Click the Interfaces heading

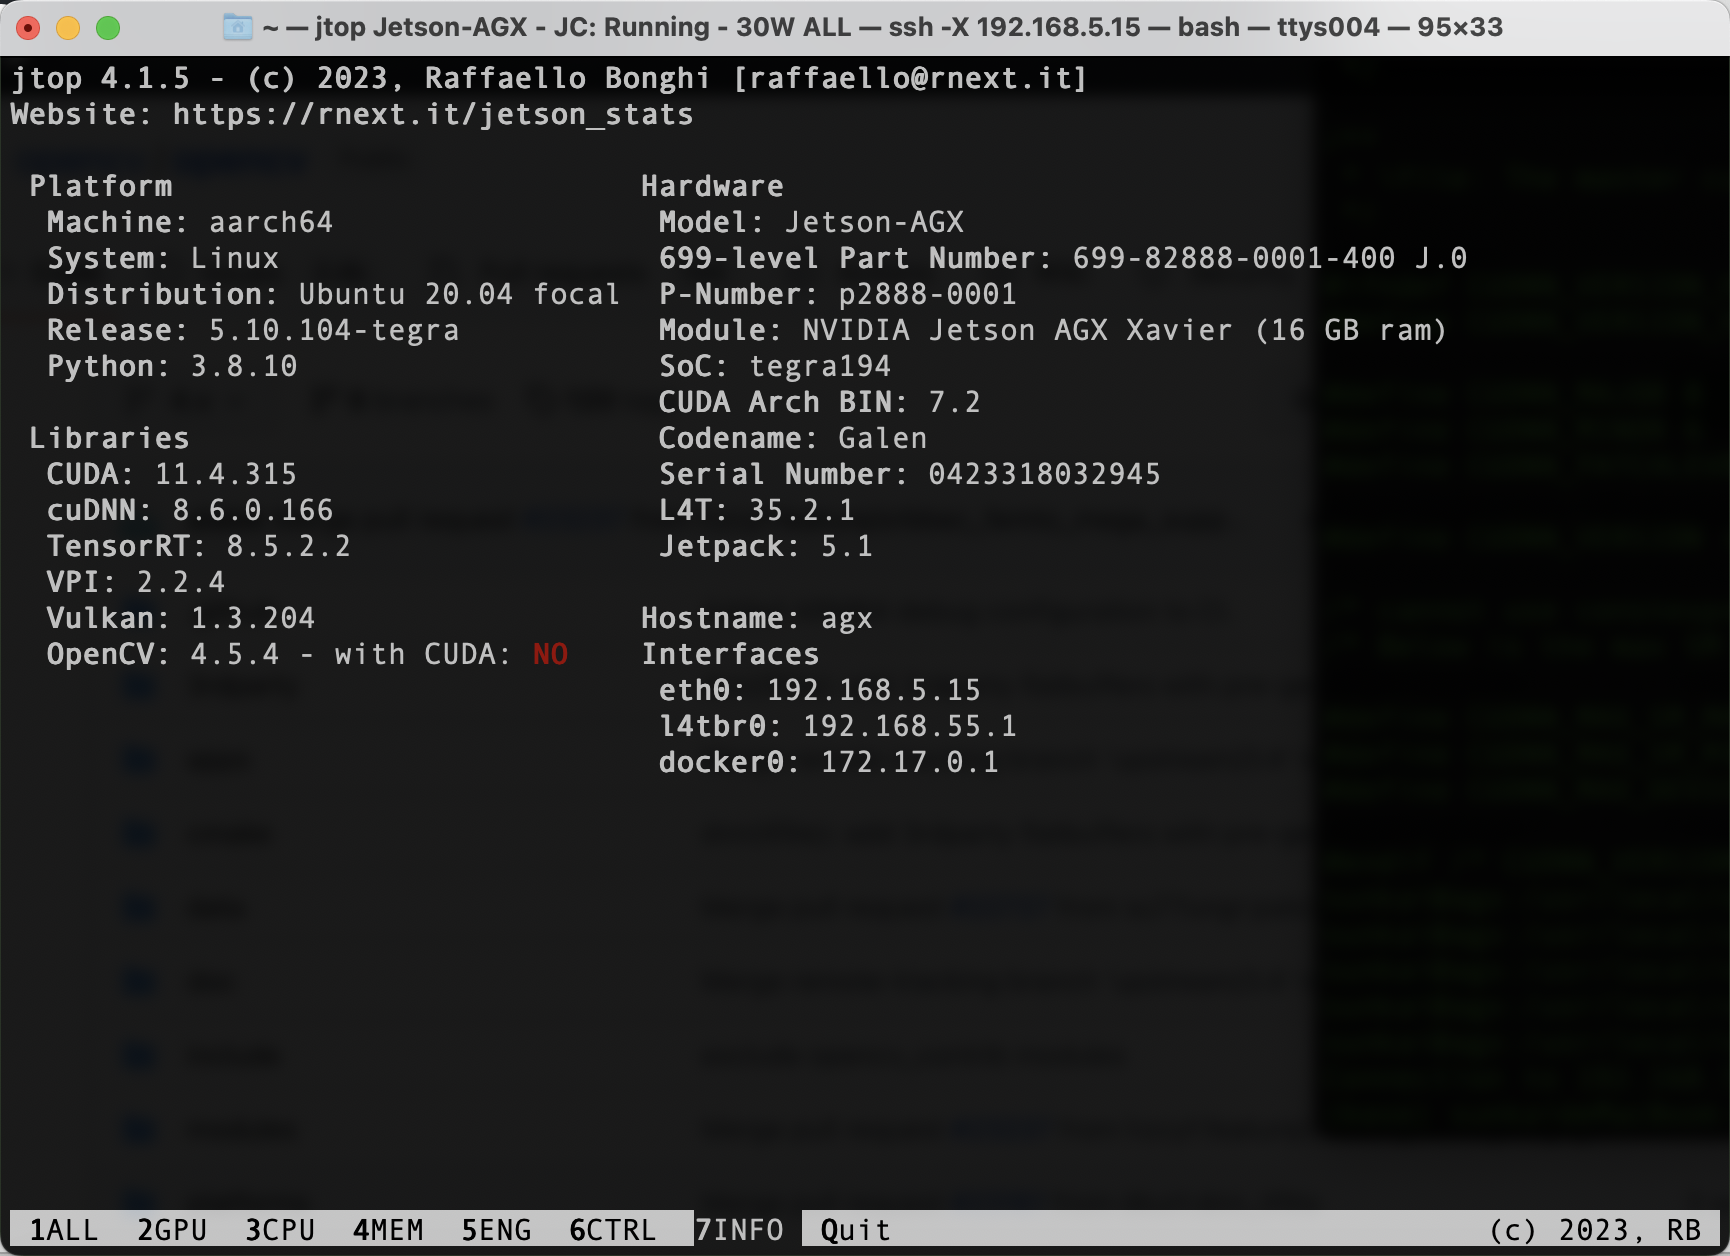(x=731, y=654)
